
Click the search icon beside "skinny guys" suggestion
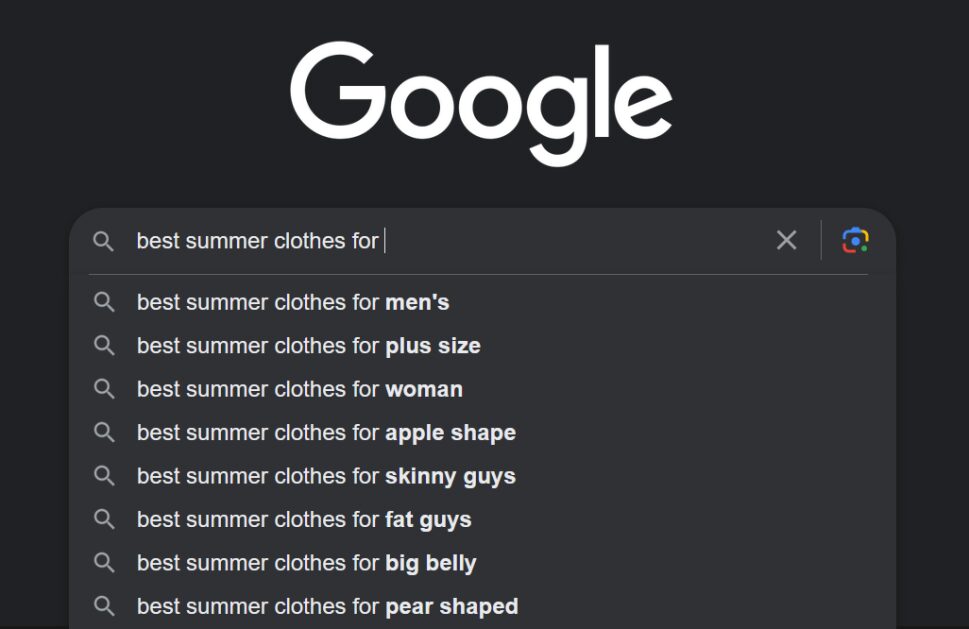click(104, 476)
